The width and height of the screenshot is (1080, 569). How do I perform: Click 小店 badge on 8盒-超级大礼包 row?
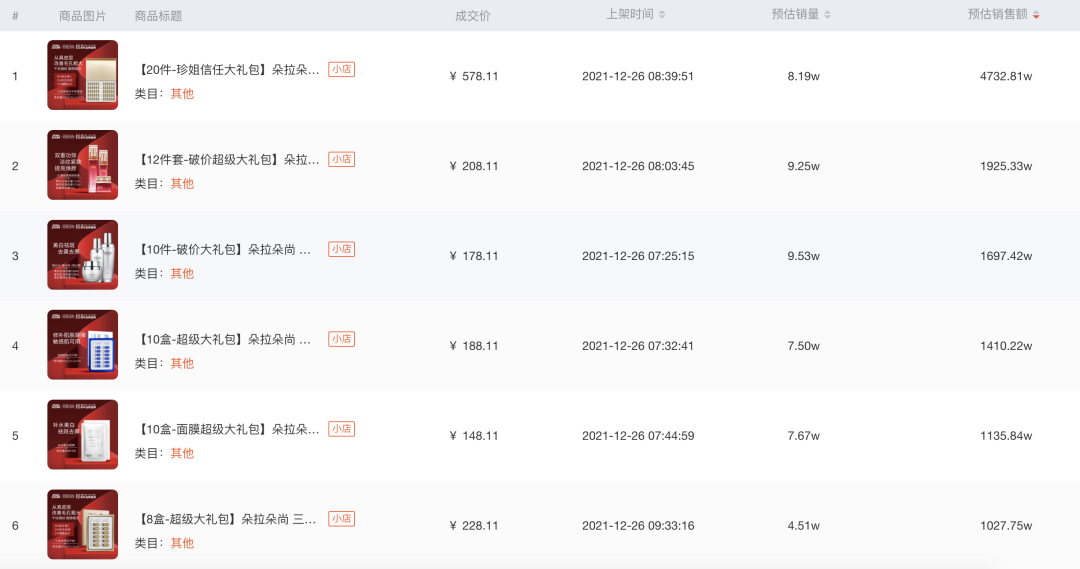(x=342, y=519)
